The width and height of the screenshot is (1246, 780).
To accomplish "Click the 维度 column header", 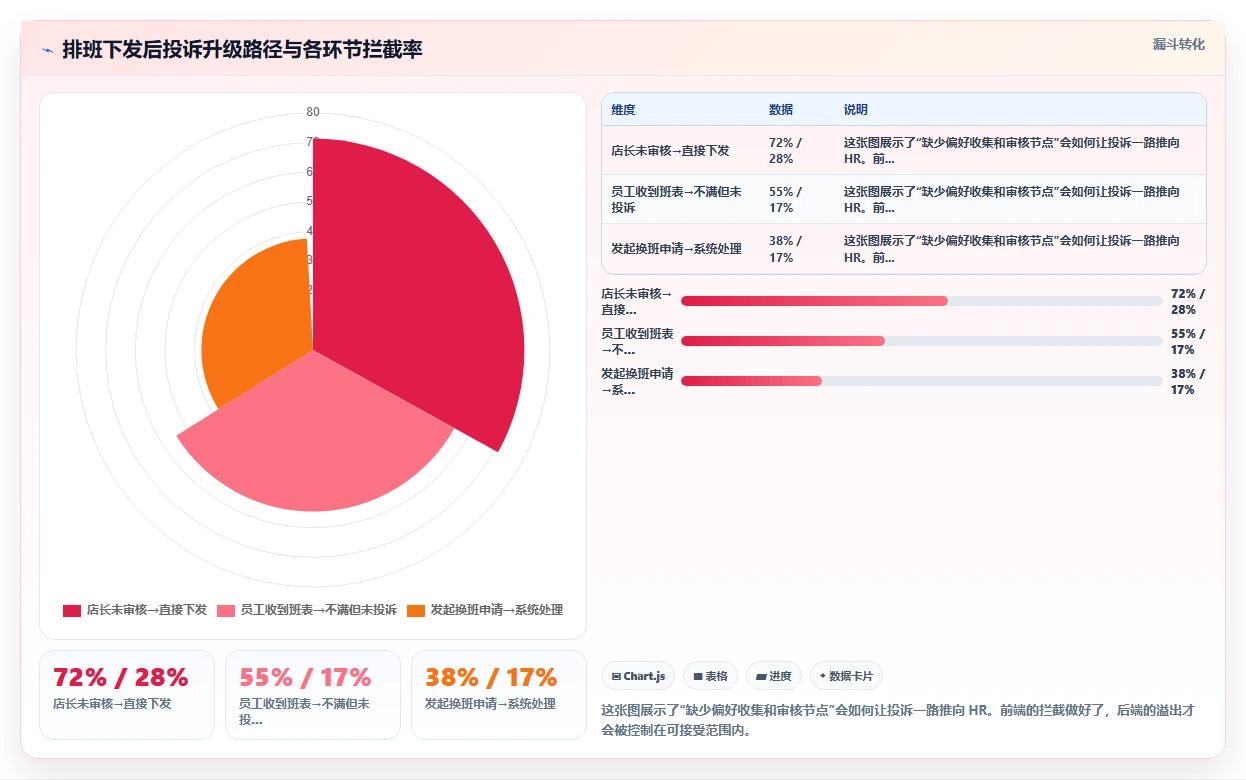I will 623,110.
